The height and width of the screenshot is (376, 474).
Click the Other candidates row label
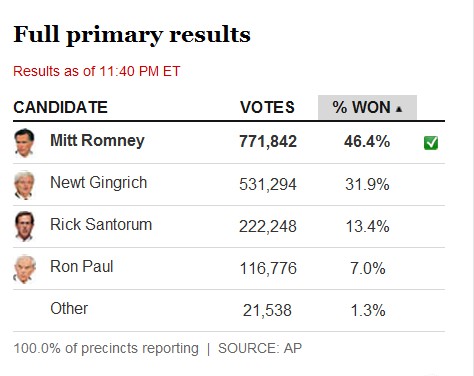tap(69, 308)
